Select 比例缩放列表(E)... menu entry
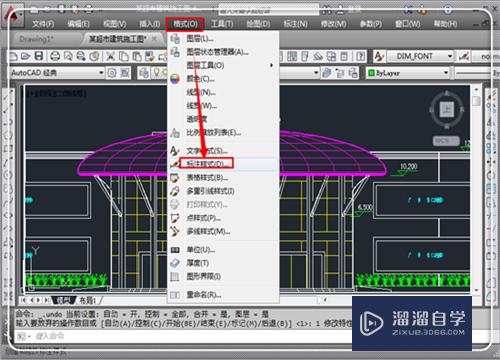 click(223, 132)
